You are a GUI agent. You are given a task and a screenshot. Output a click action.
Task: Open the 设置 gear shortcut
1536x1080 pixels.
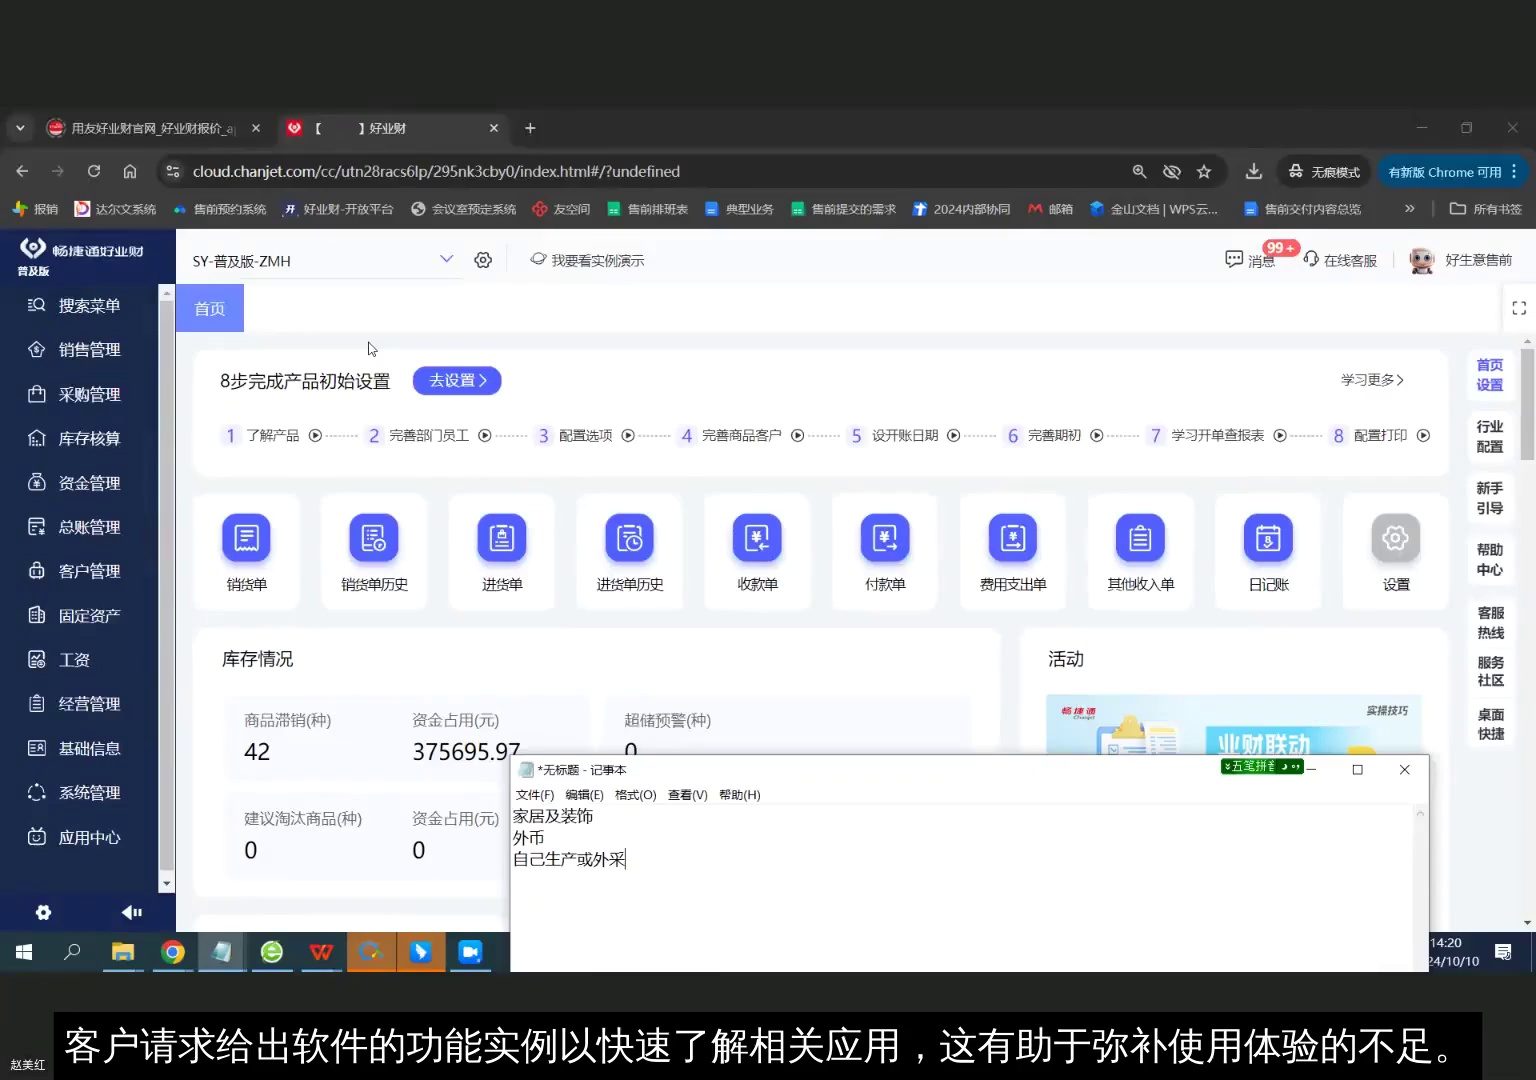tap(1396, 539)
